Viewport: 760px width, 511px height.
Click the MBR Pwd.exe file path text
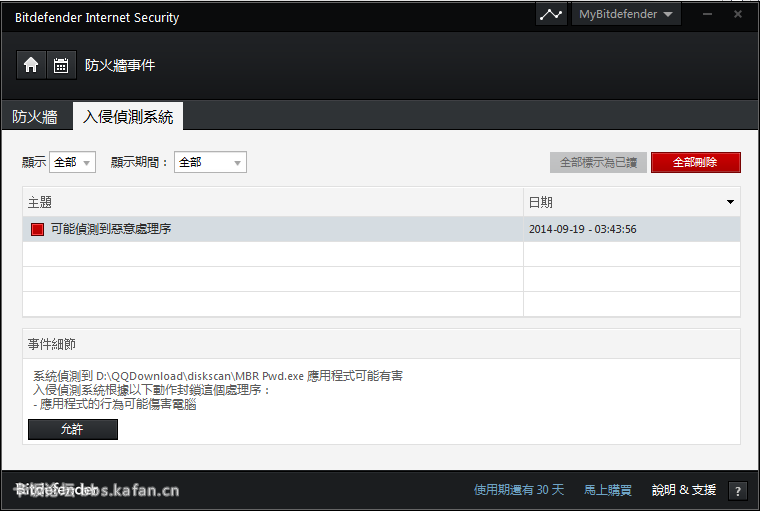(x=200, y=376)
